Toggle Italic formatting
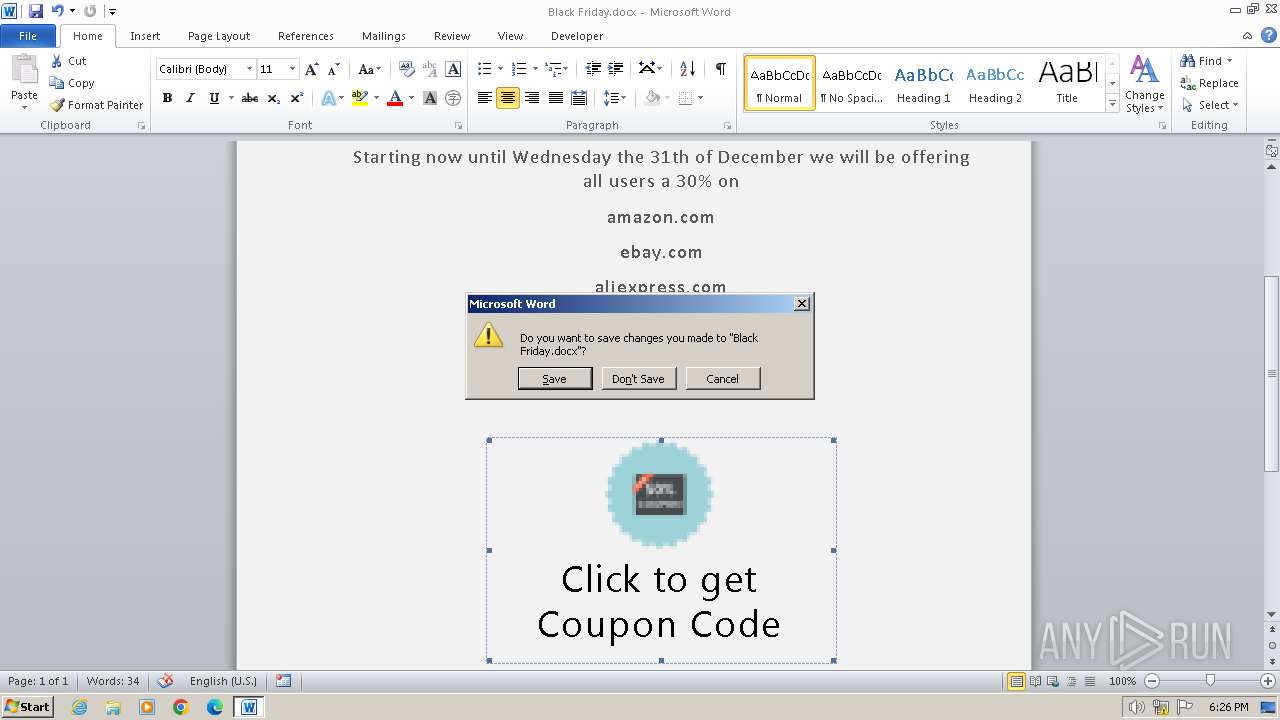 (x=190, y=98)
